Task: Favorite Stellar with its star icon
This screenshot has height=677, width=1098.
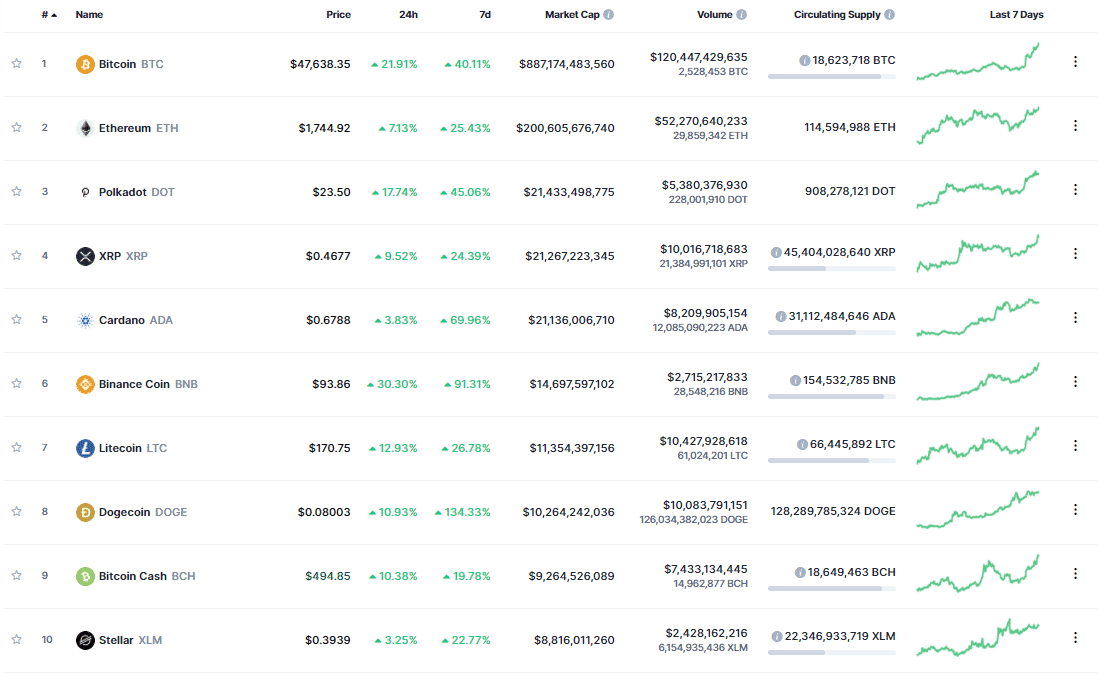Action: coord(16,639)
